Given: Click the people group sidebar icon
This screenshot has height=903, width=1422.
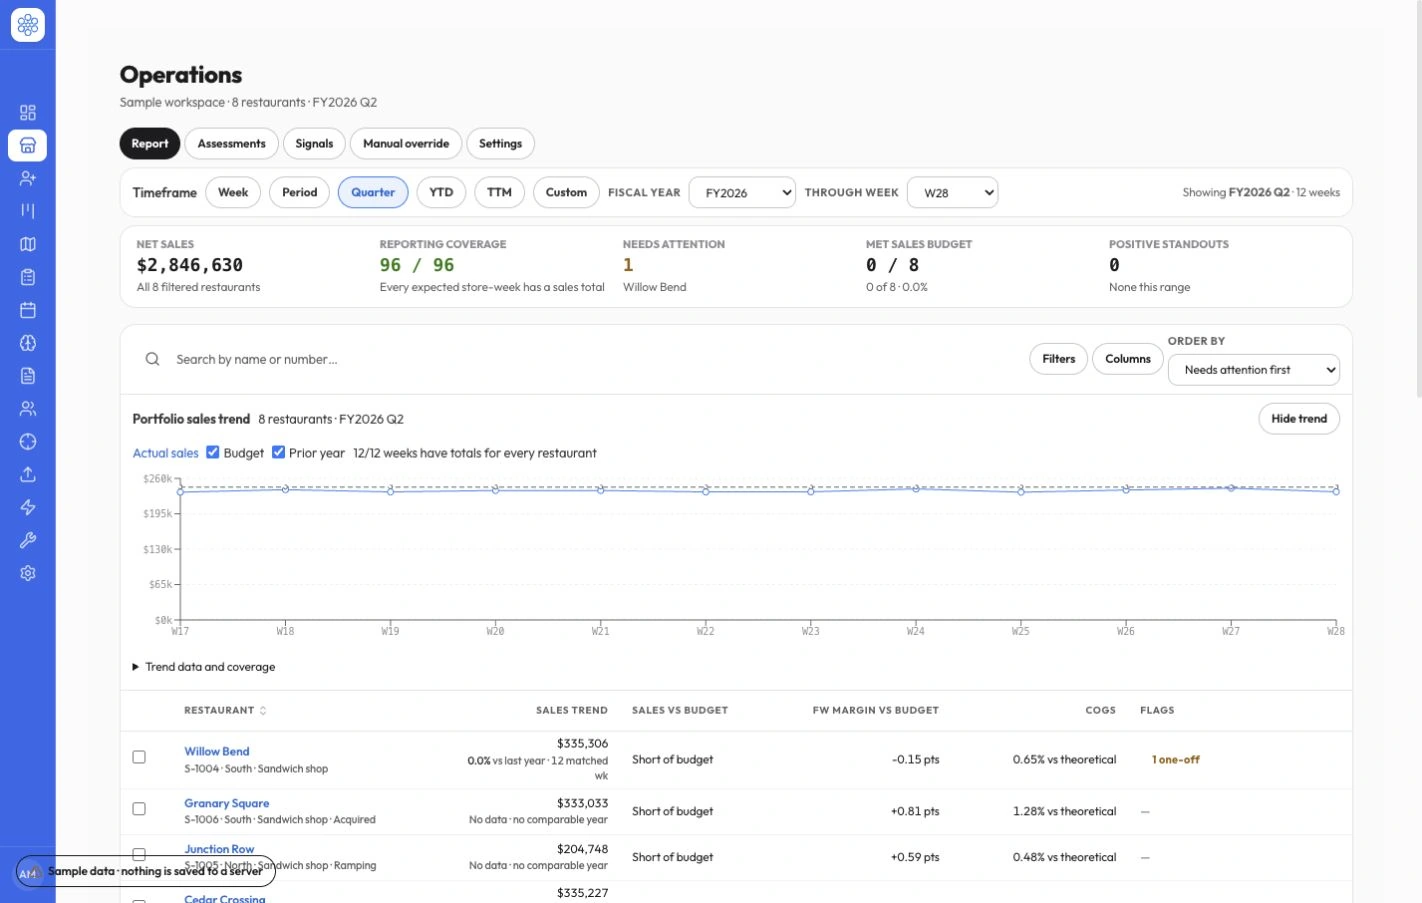Looking at the screenshot, I should click(28, 409).
